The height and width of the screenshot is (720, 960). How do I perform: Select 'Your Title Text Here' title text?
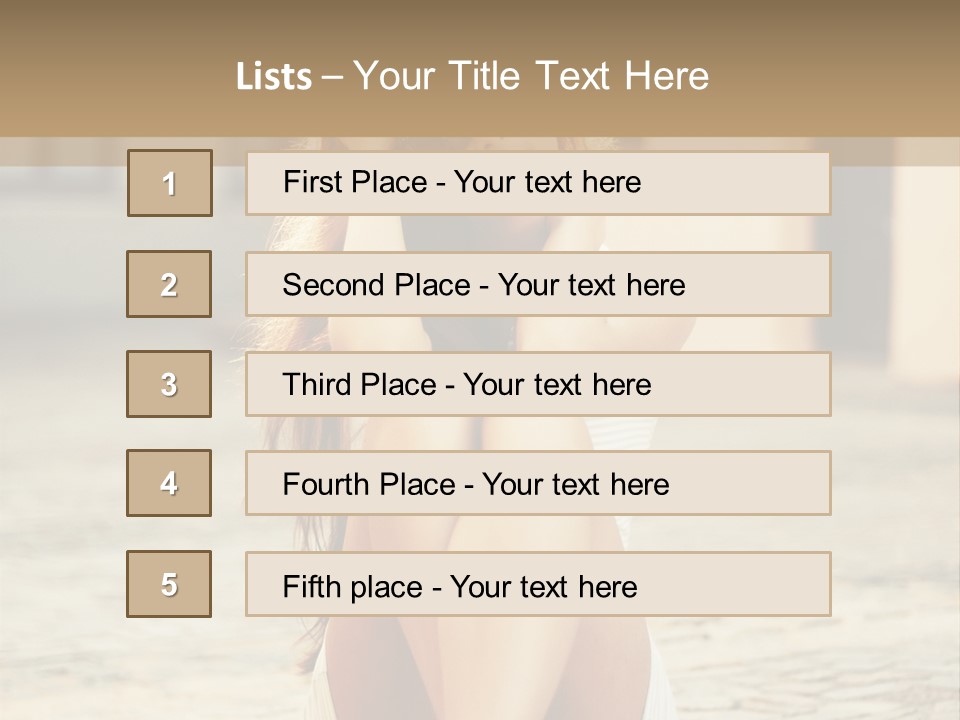point(530,76)
